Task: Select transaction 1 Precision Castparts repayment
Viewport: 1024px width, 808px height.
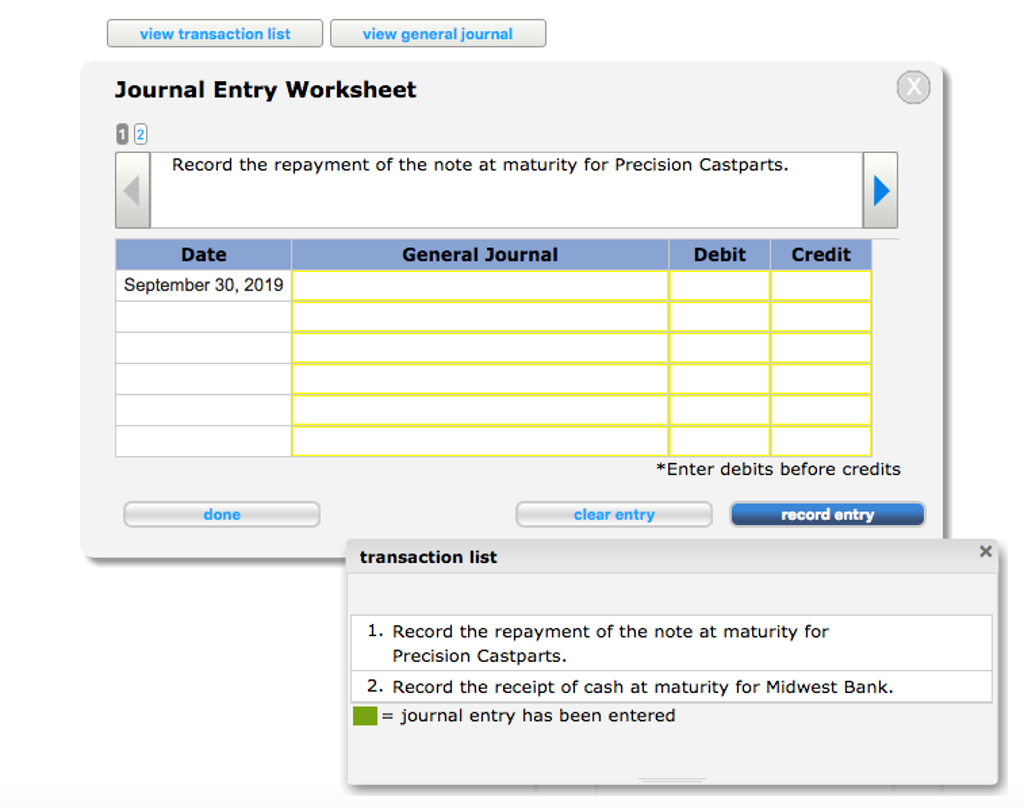Action: [x=671, y=643]
